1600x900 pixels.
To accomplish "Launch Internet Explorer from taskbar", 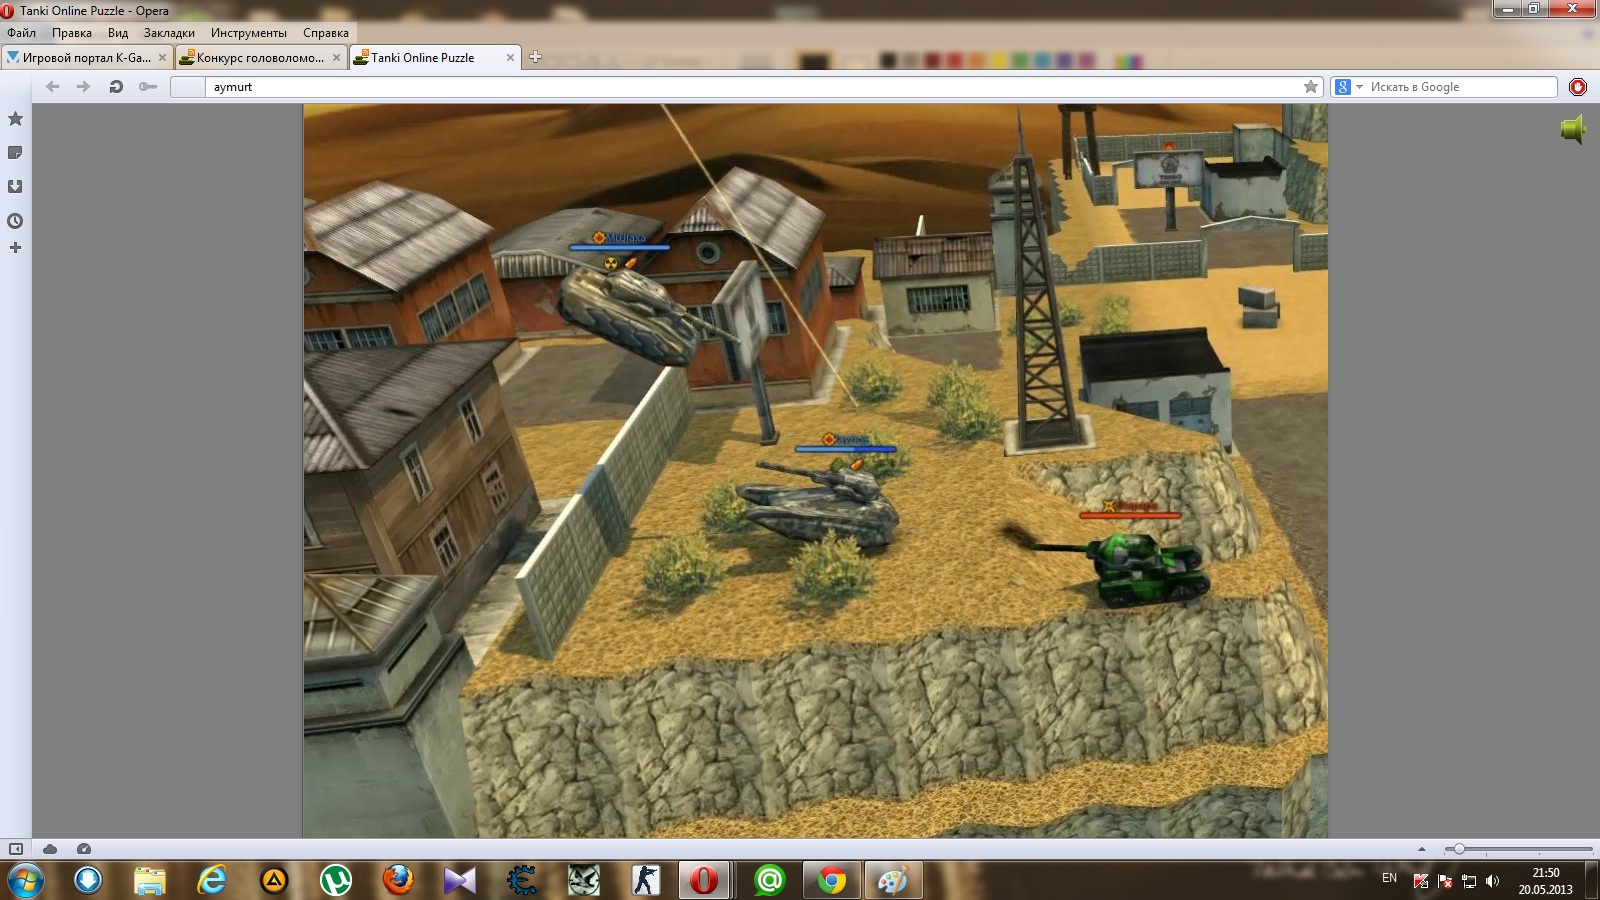I will [212, 880].
